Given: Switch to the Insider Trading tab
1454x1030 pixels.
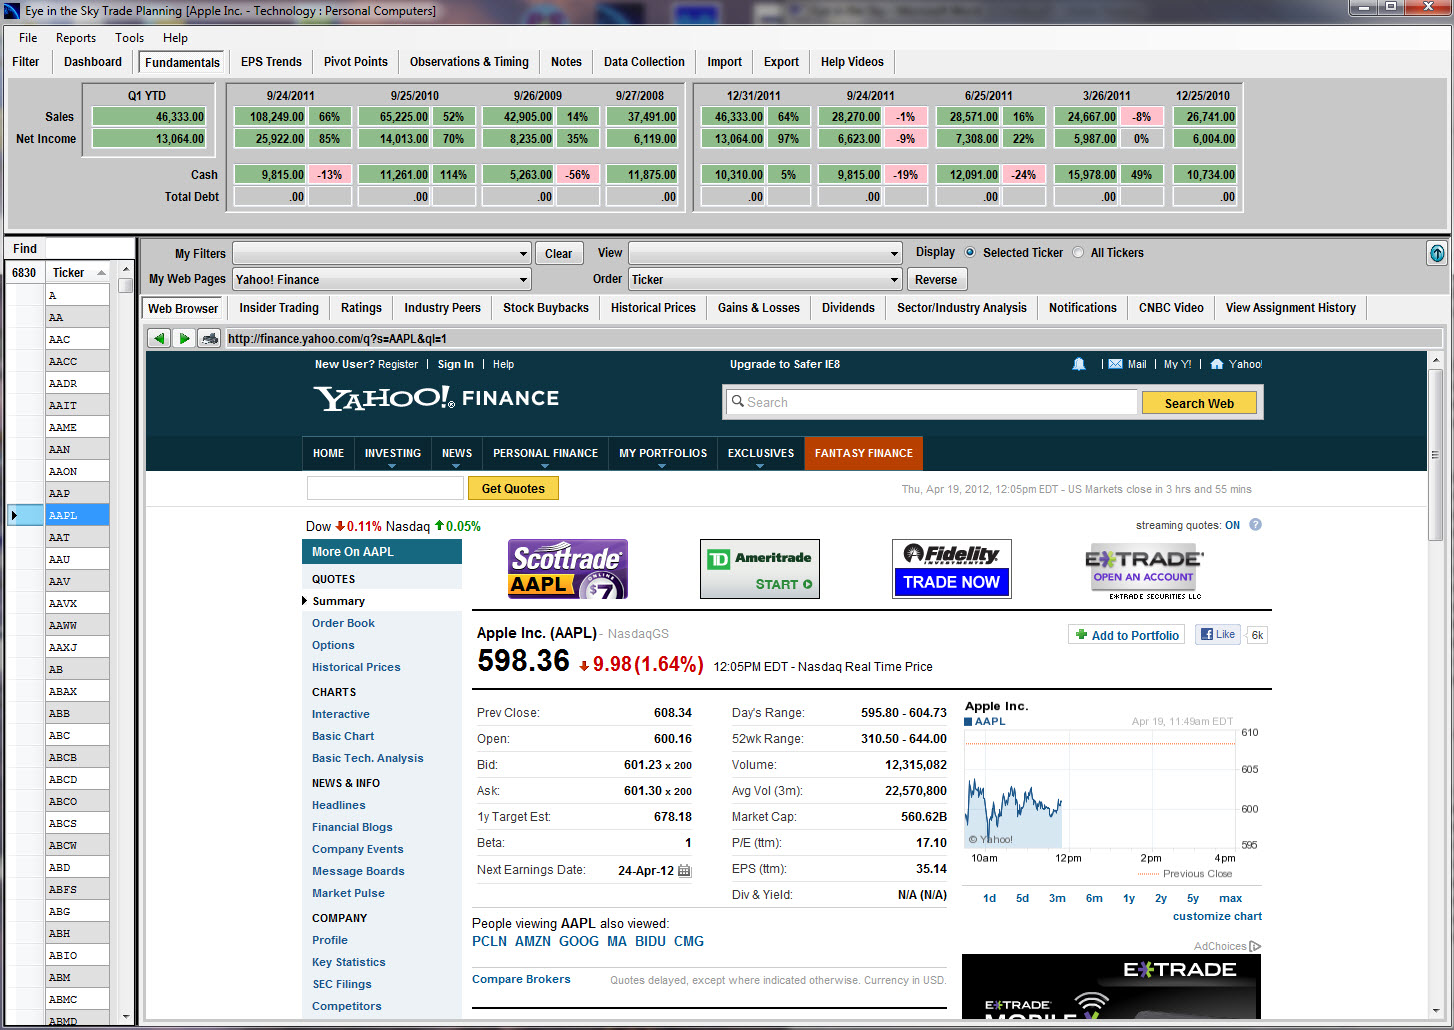Looking at the screenshot, I should 279,308.
